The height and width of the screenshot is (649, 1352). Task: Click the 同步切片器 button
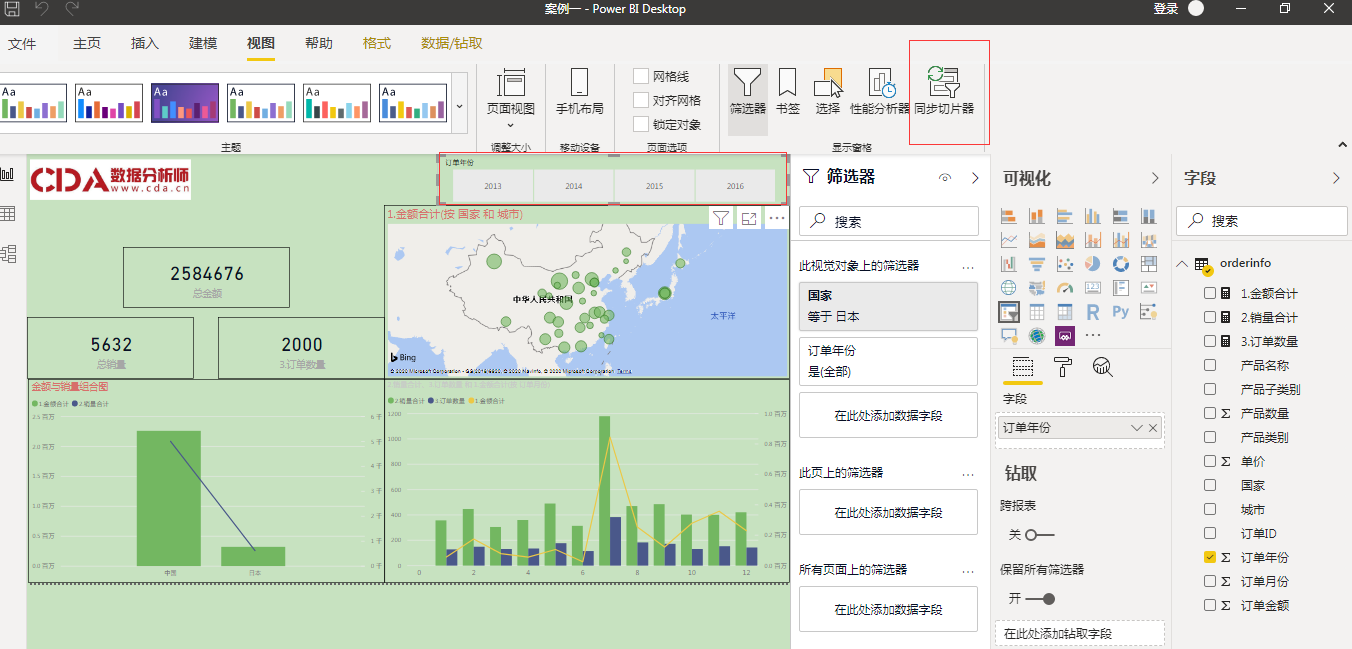coord(944,92)
